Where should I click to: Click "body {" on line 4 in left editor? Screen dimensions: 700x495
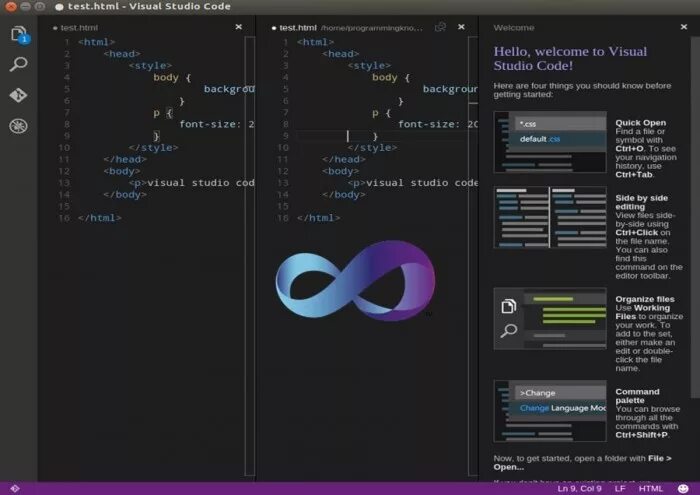point(172,78)
